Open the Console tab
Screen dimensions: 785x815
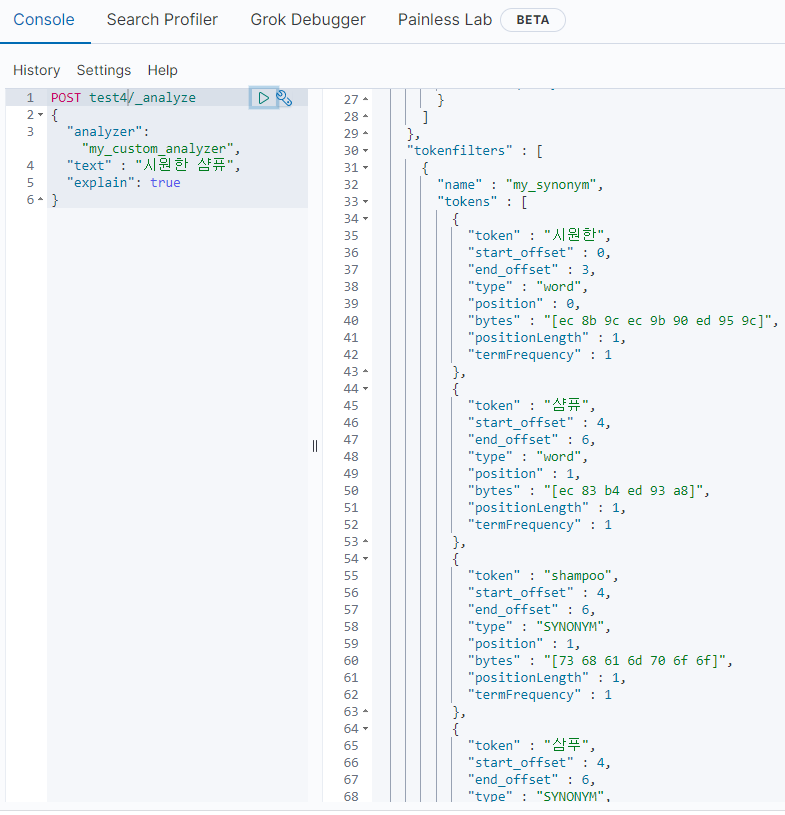(44, 20)
